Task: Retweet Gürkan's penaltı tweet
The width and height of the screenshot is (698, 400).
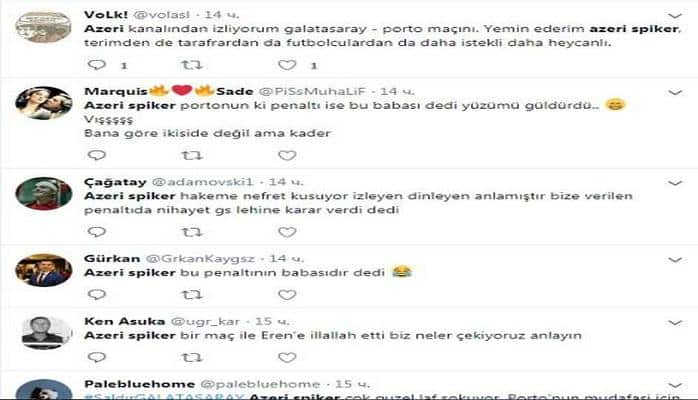Action: (x=192, y=295)
